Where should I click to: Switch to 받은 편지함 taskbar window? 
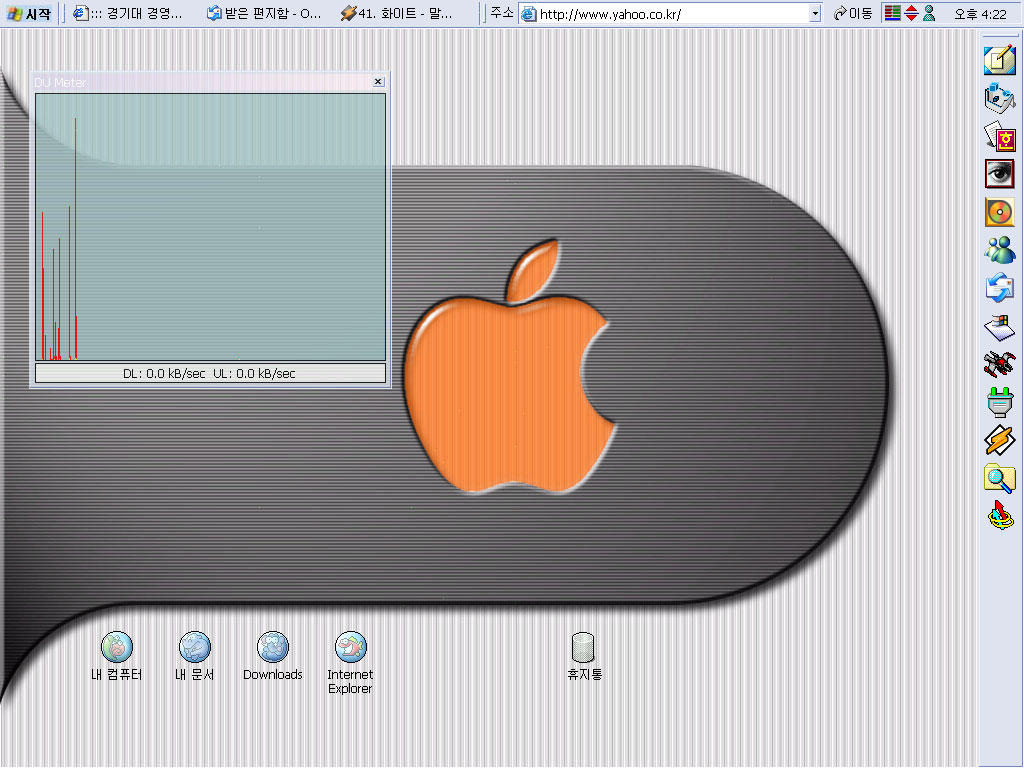[x=264, y=14]
